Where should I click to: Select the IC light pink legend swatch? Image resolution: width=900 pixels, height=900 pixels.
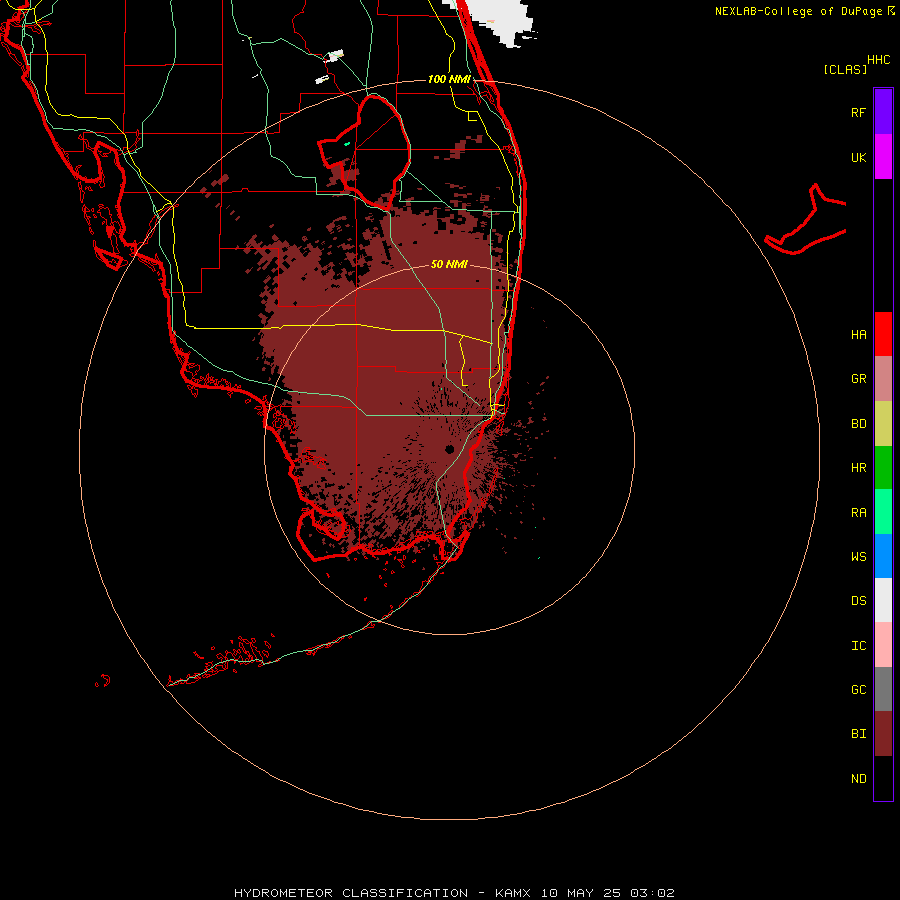883,645
